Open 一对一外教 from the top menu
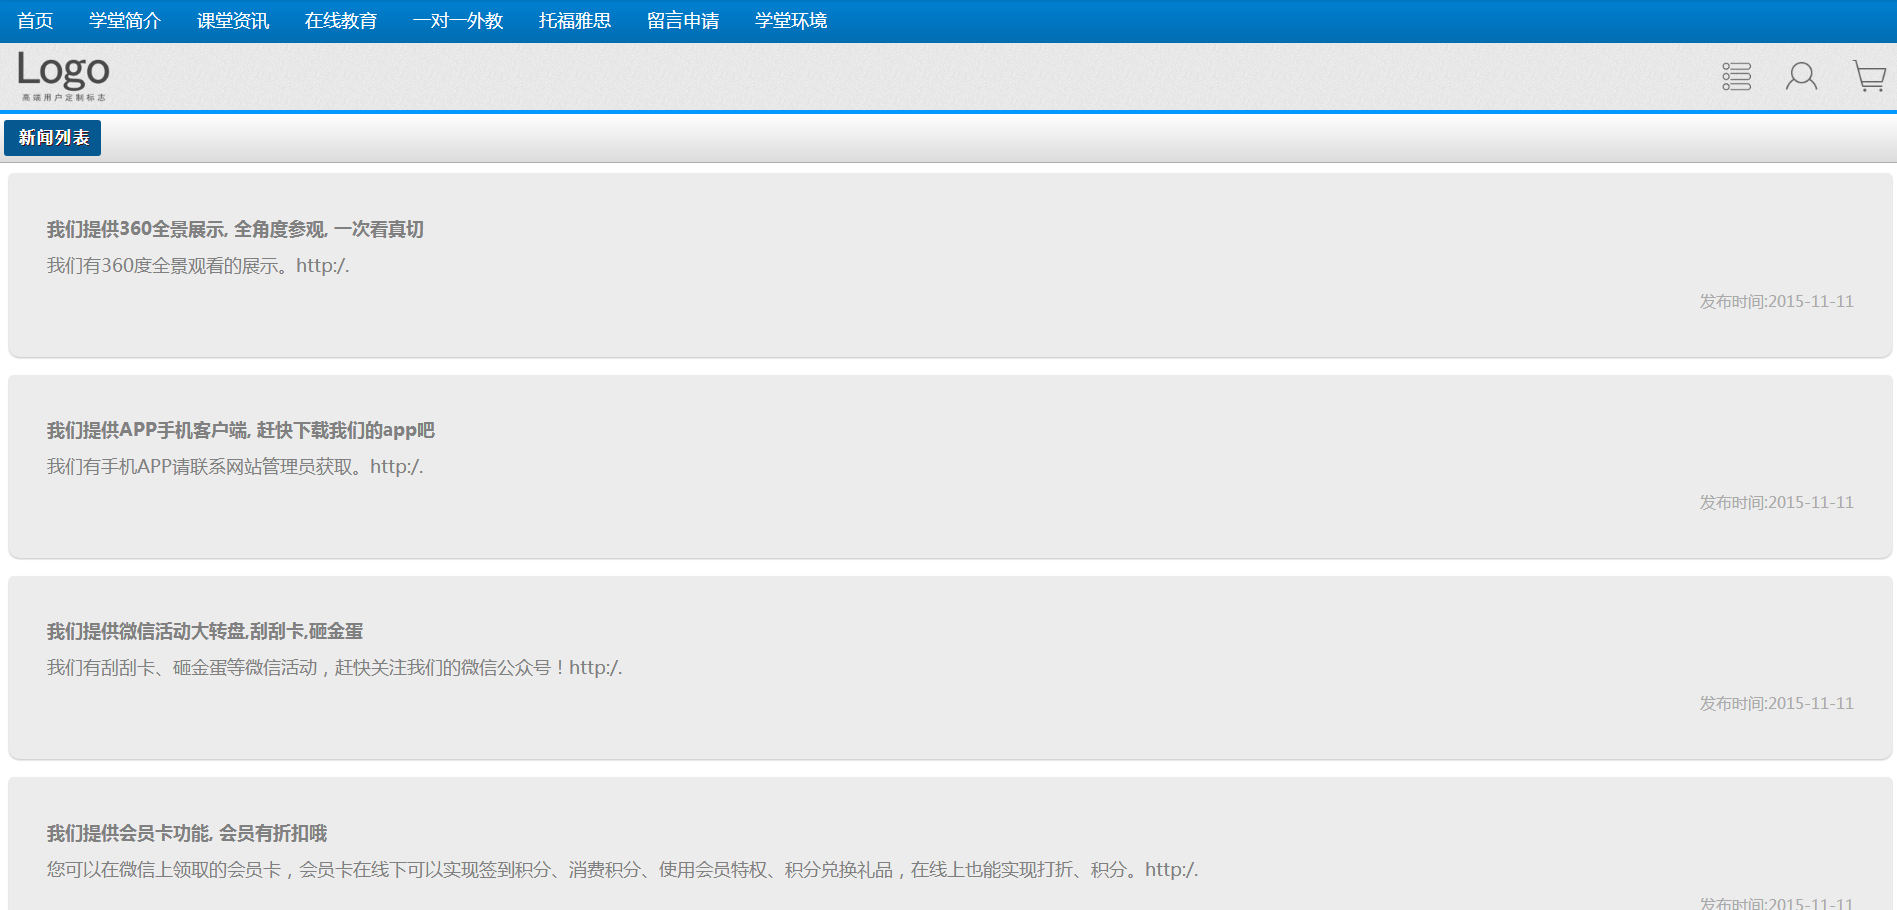 coord(458,21)
